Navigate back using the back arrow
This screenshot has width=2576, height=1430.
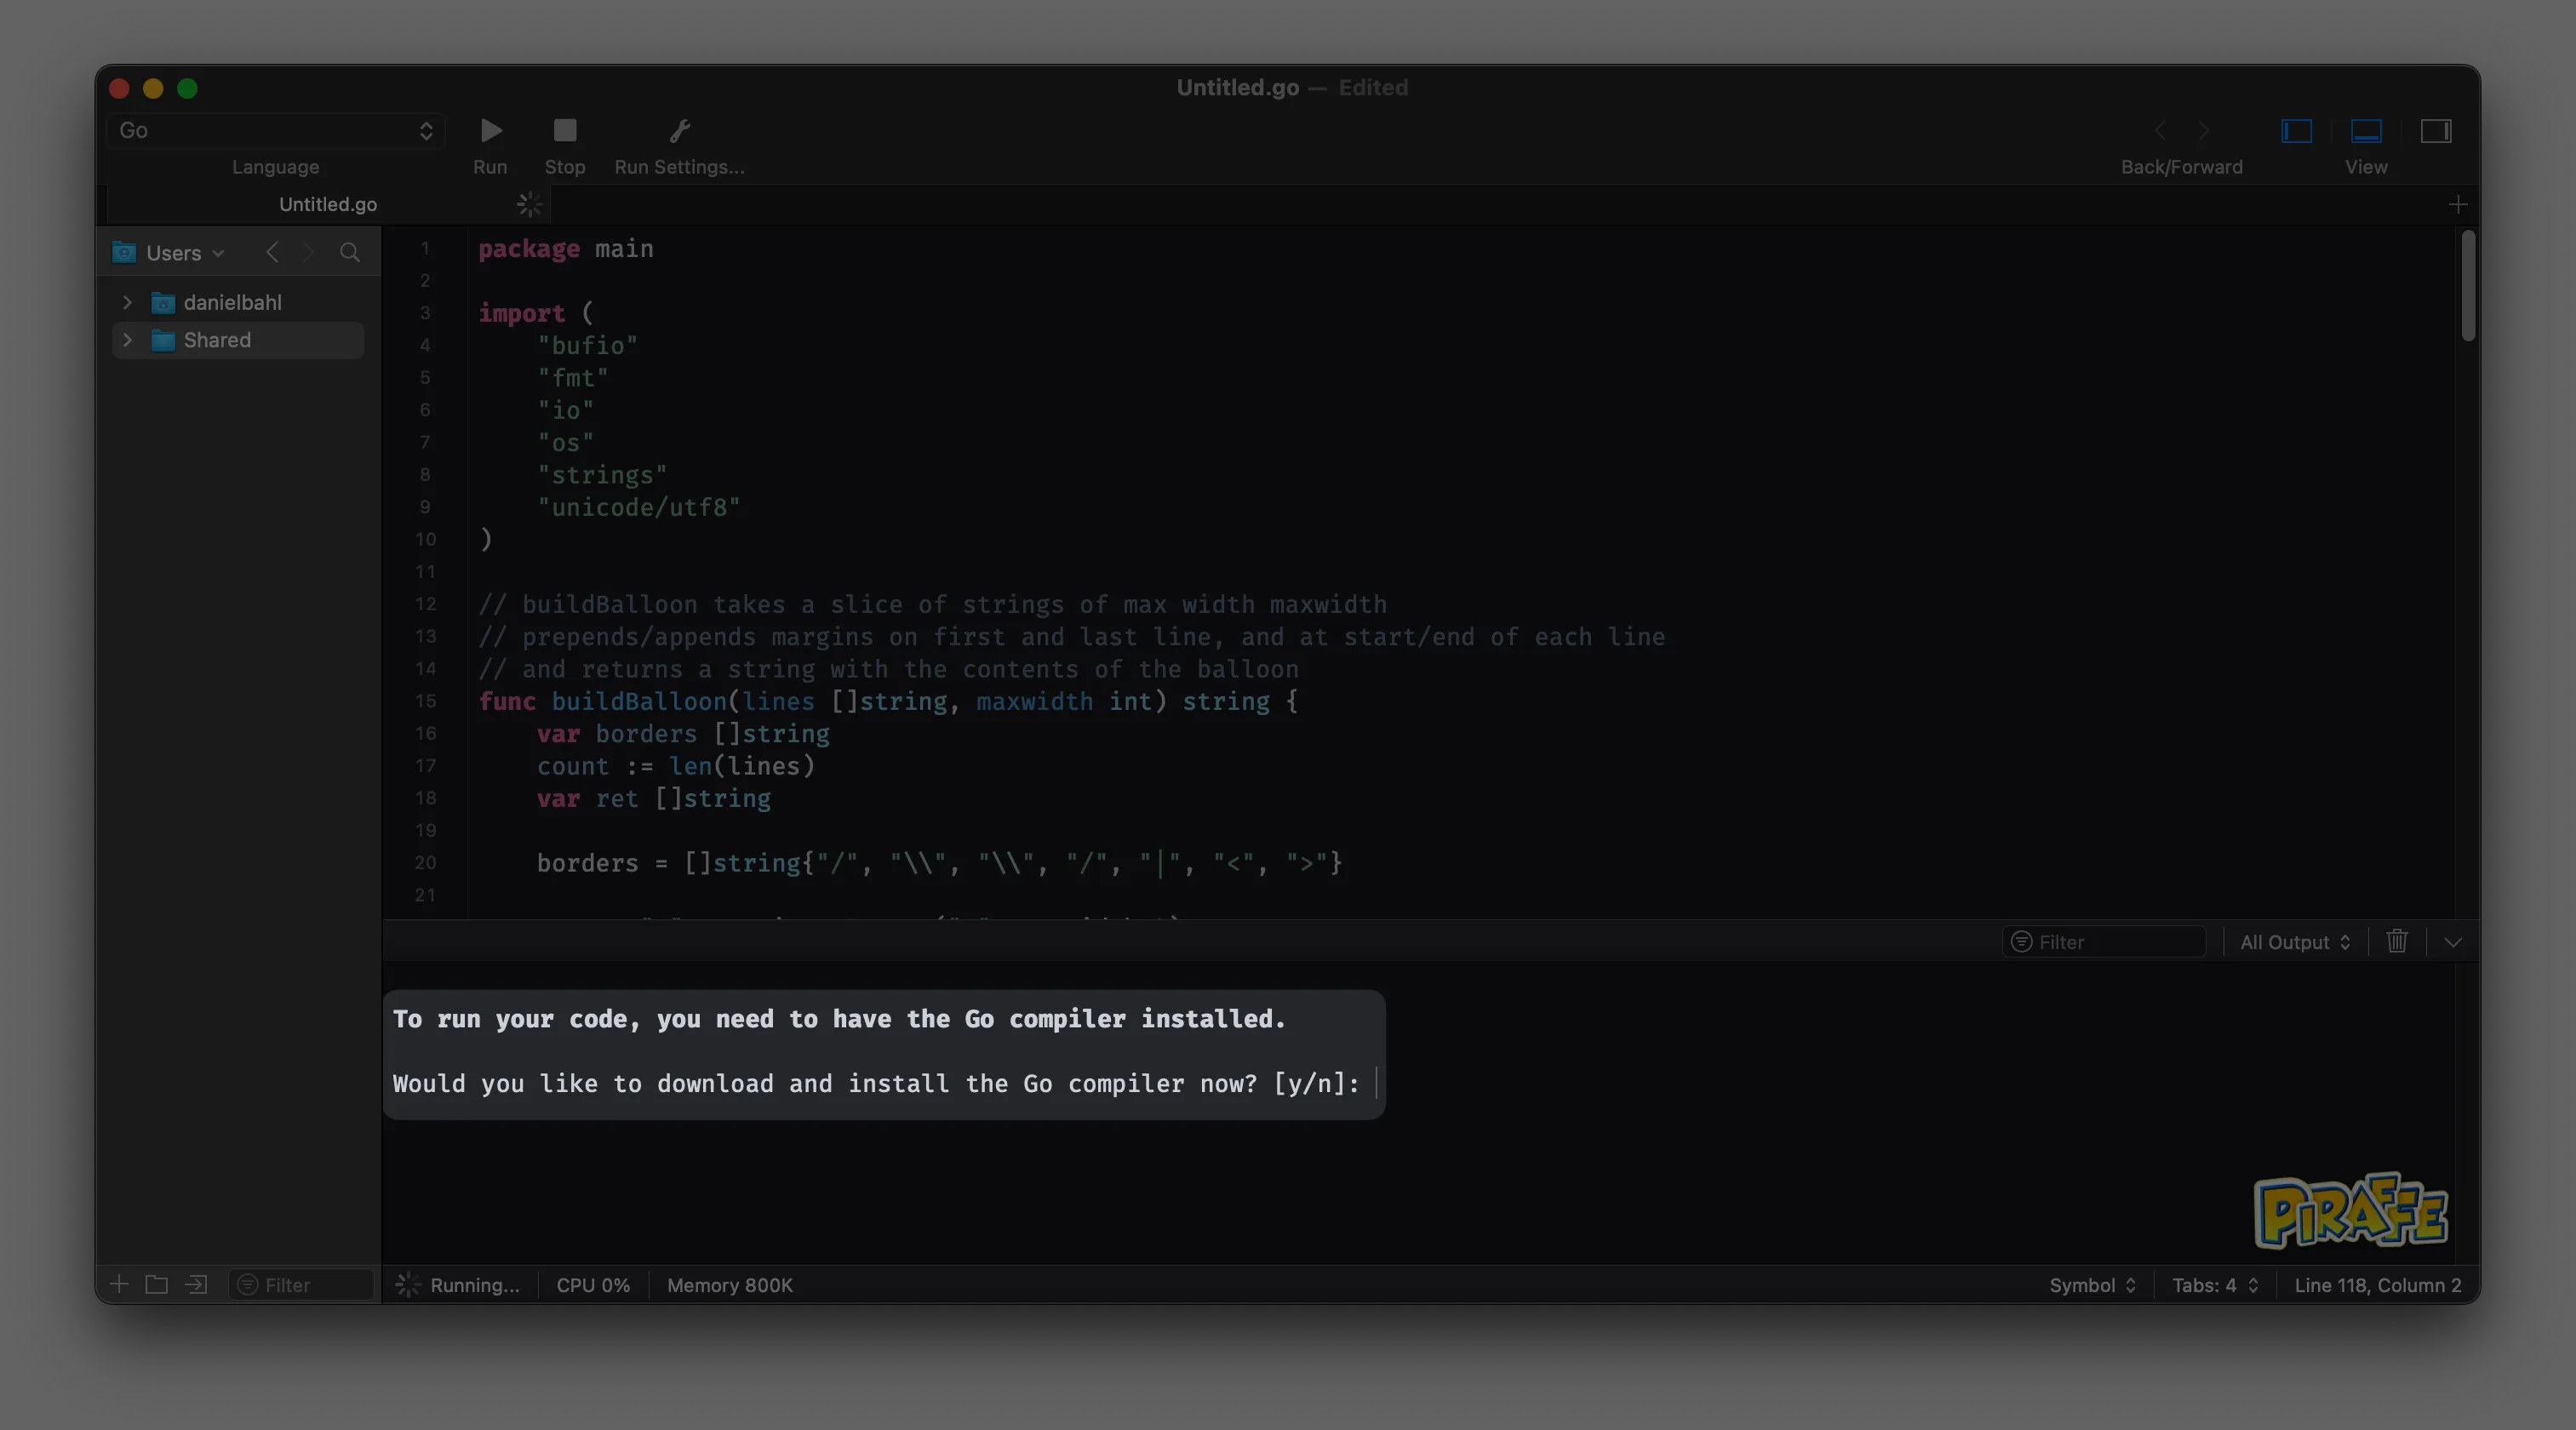[x=2159, y=130]
